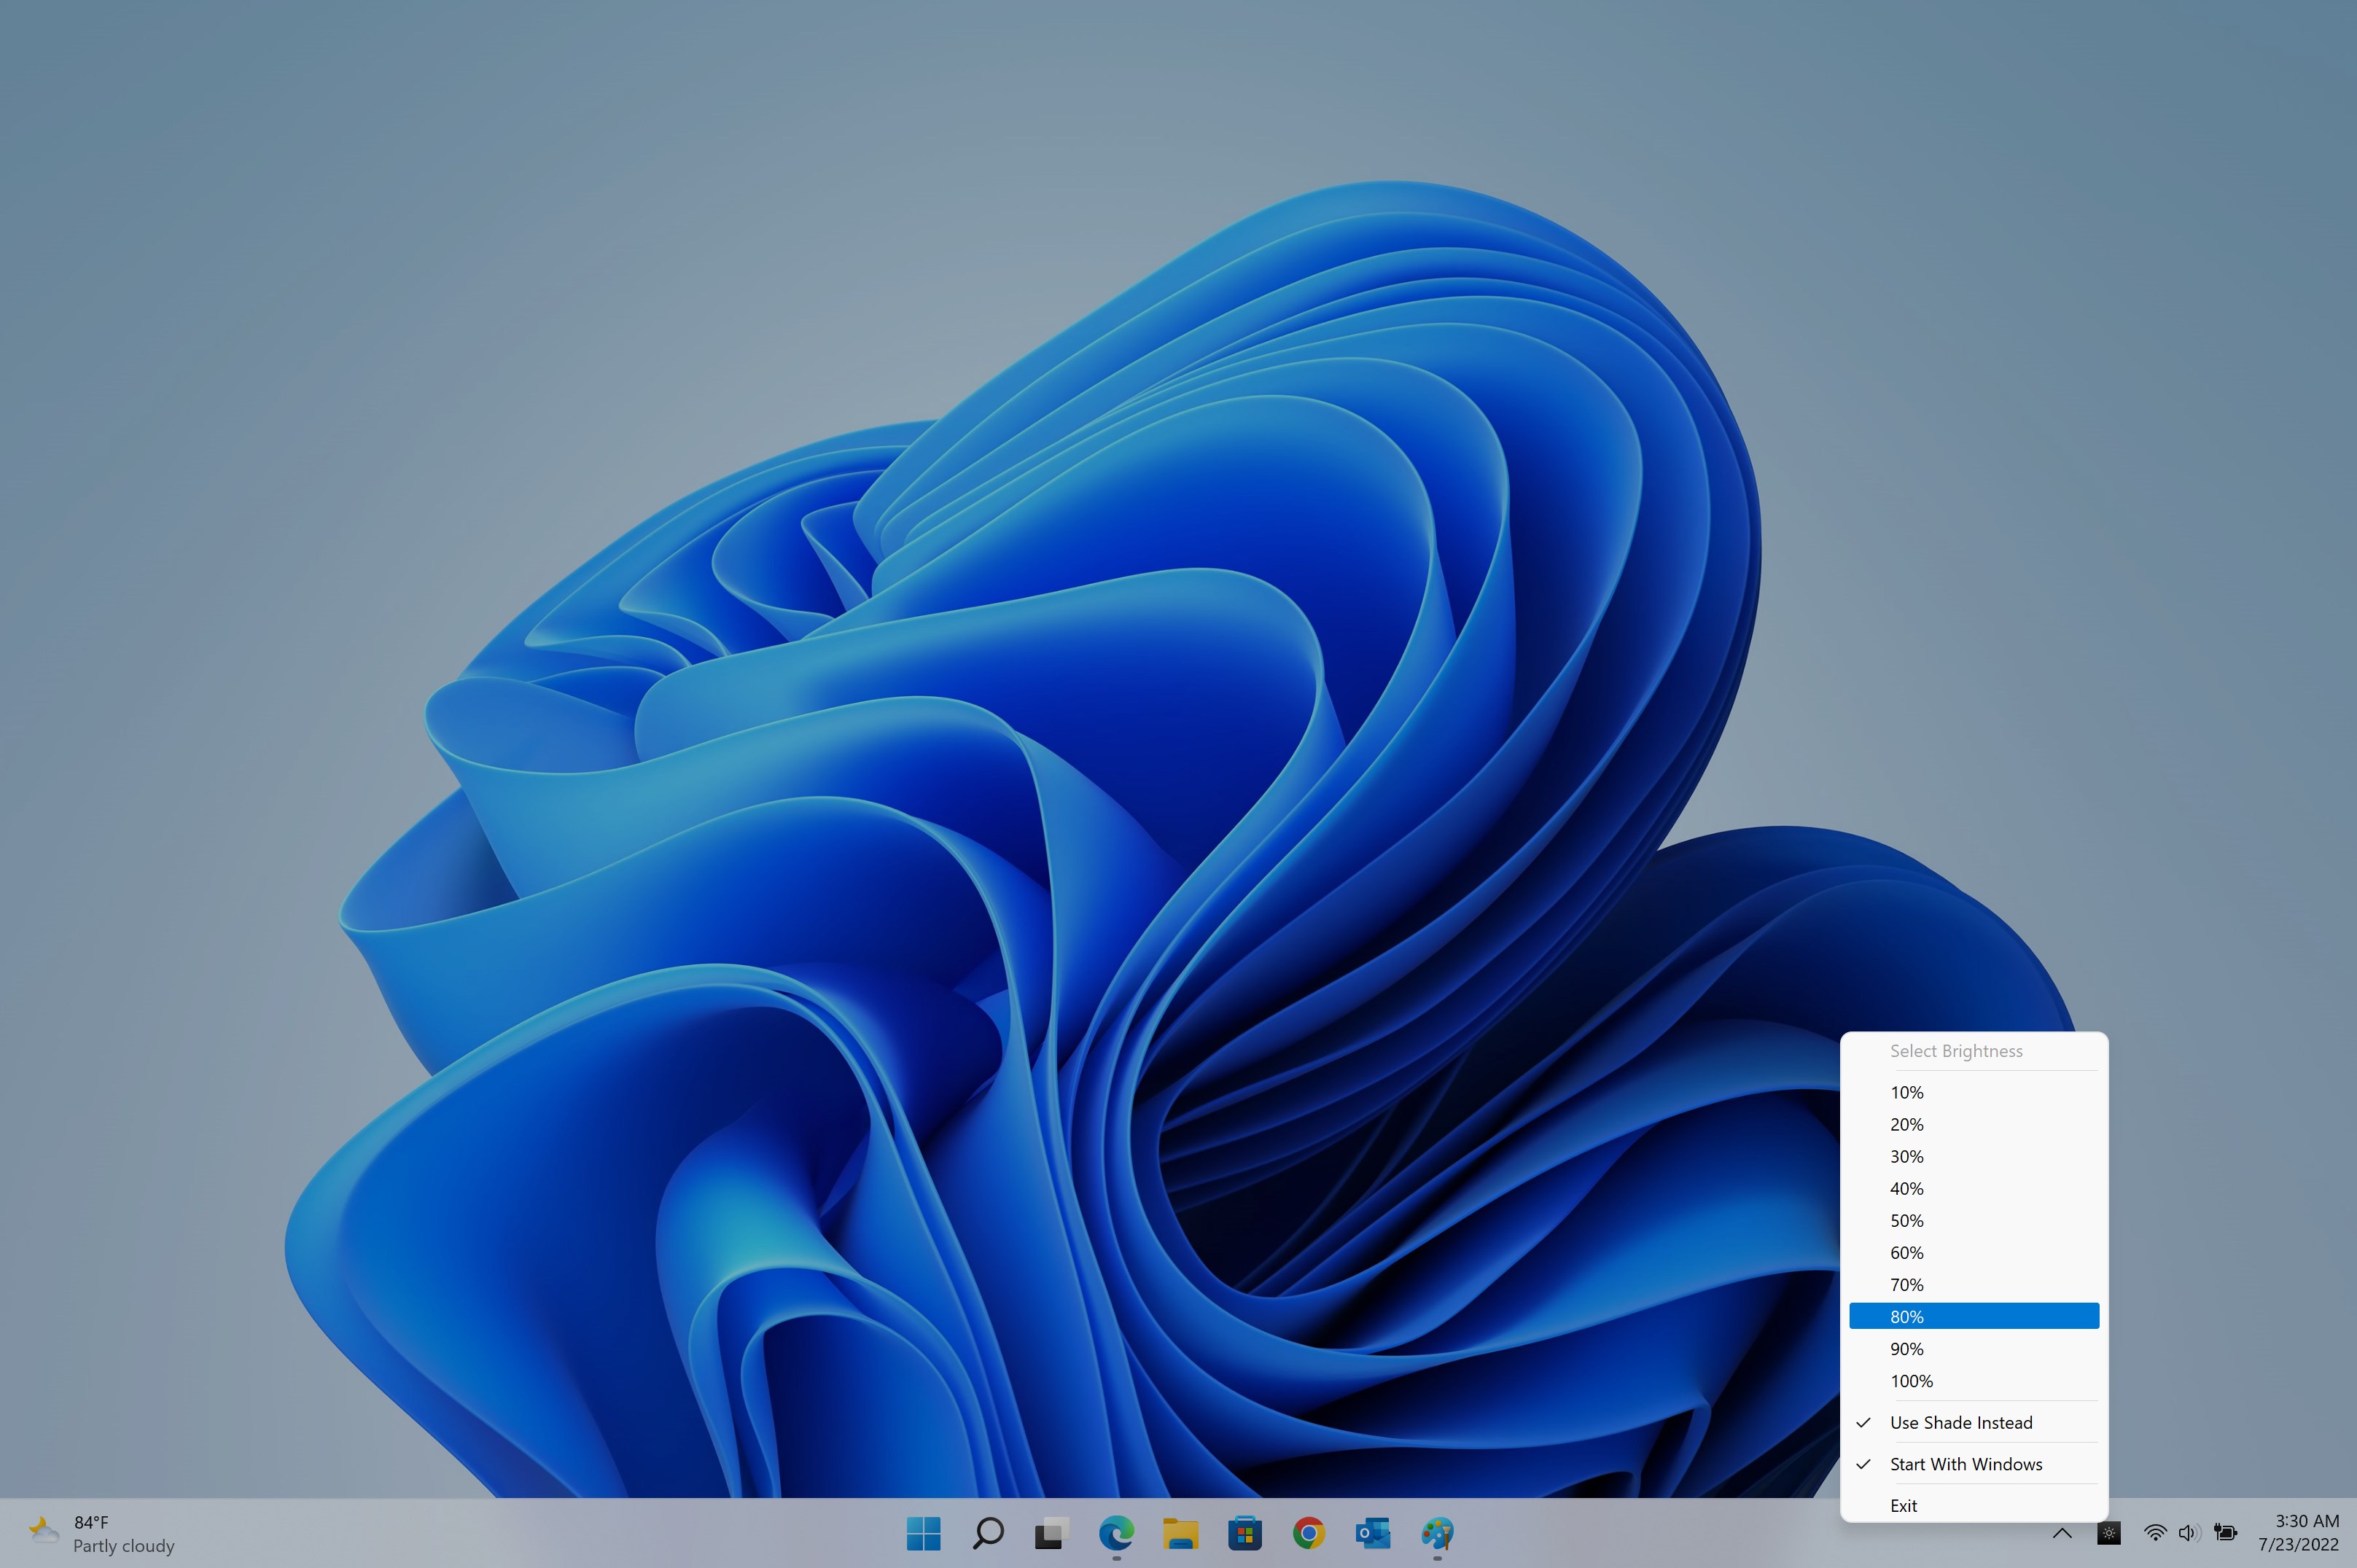Image resolution: width=2357 pixels, height=1568 pixels.
Task: Launch Google Chrome from taskbar
Action: coord(1308,1533)
